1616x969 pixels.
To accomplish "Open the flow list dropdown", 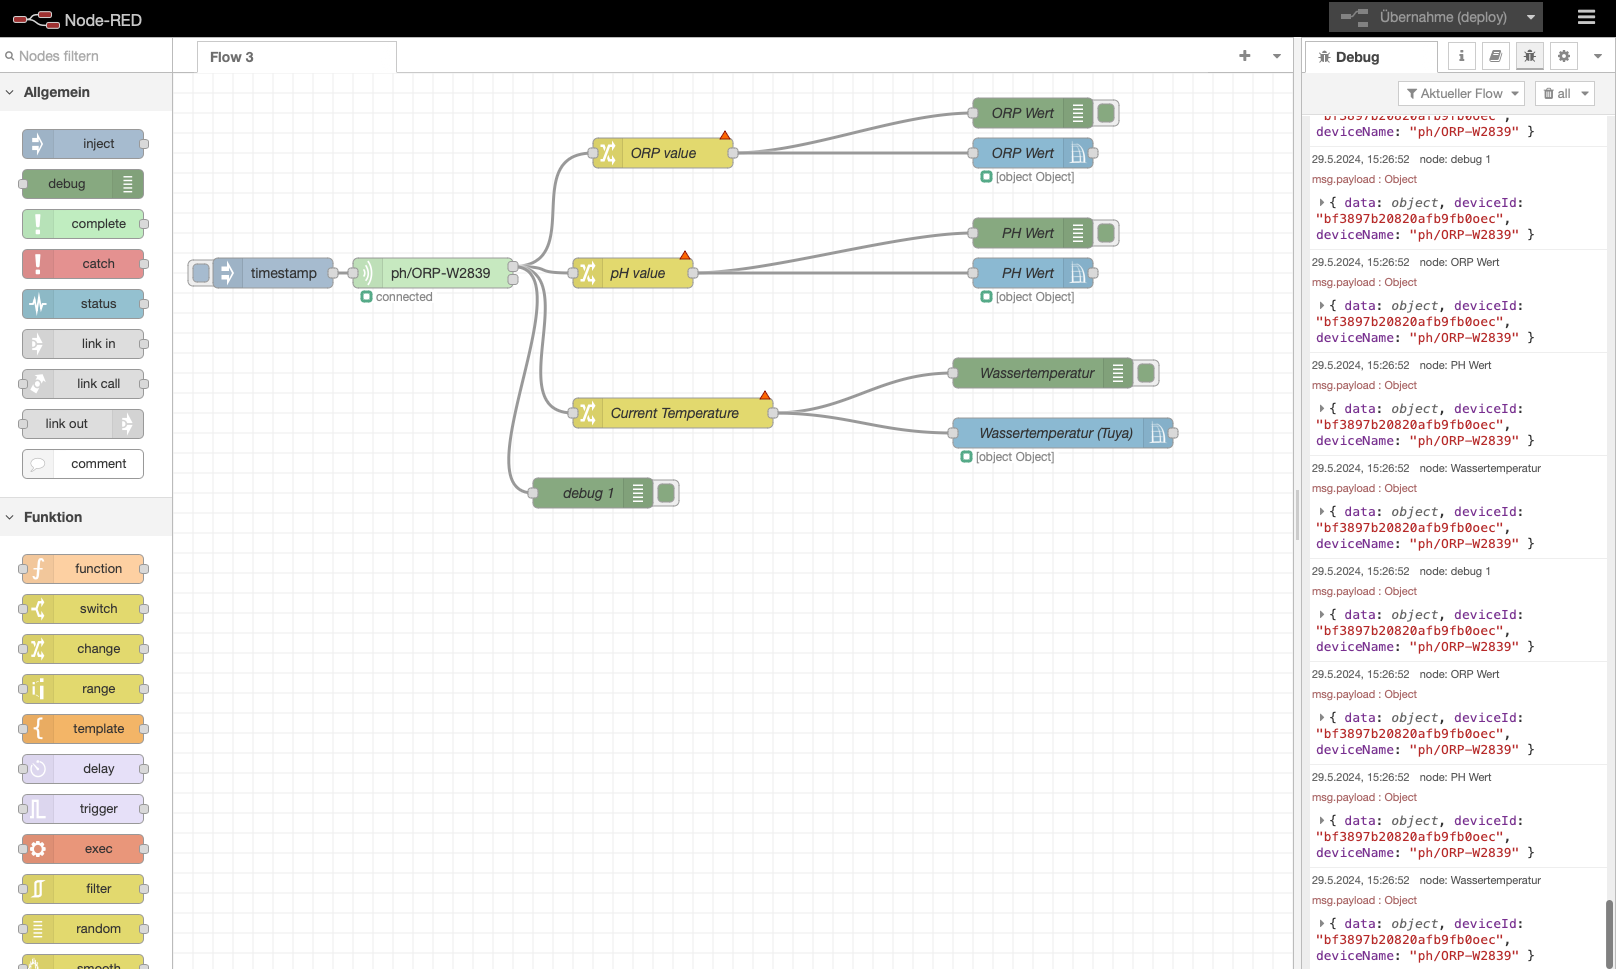I will click(x=1277, y=56).
